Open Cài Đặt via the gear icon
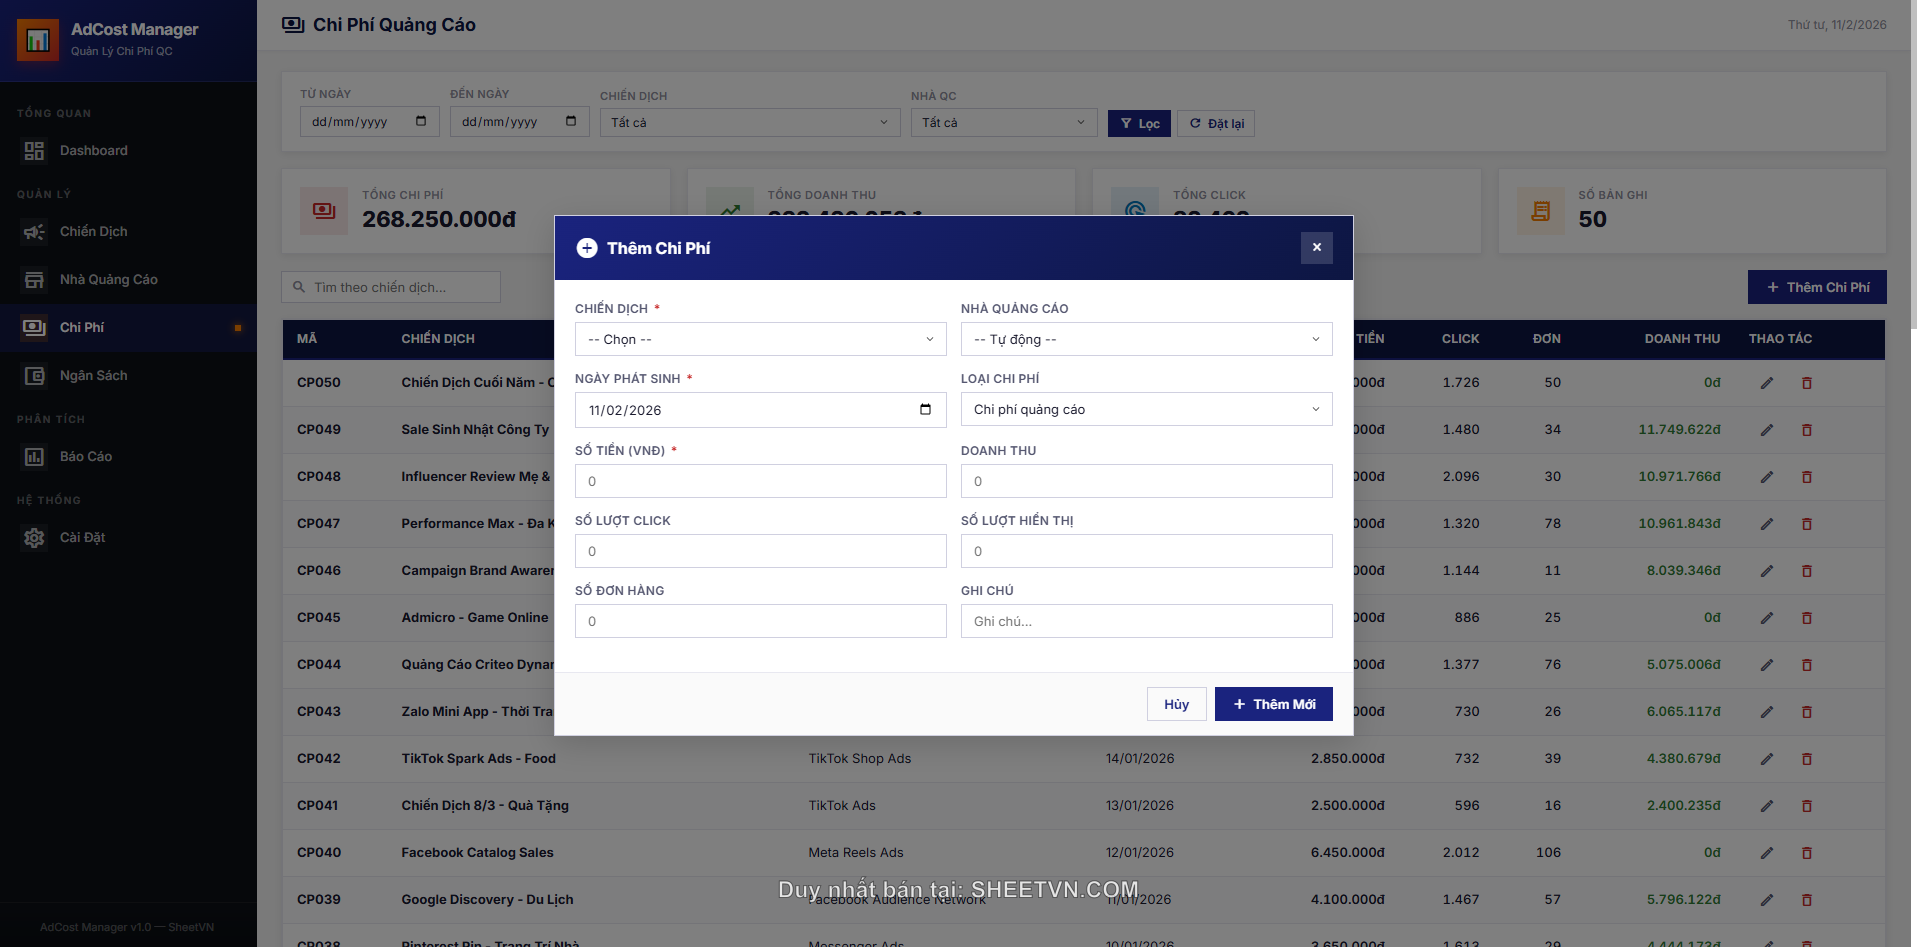The image size is (1917, 947). click(x=34, y=537)
